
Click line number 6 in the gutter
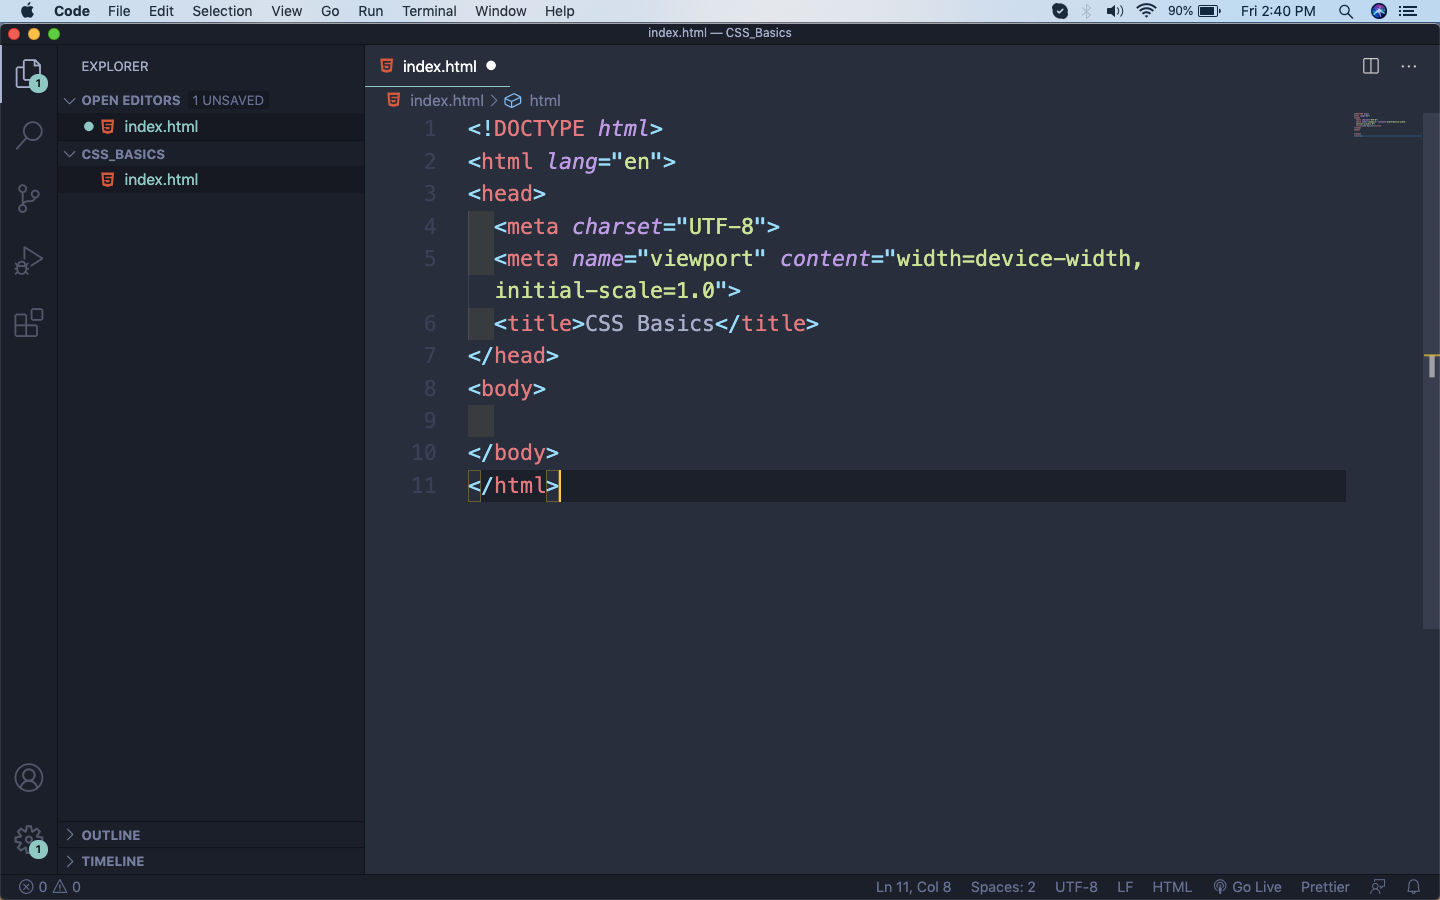[x=430, y=323]
